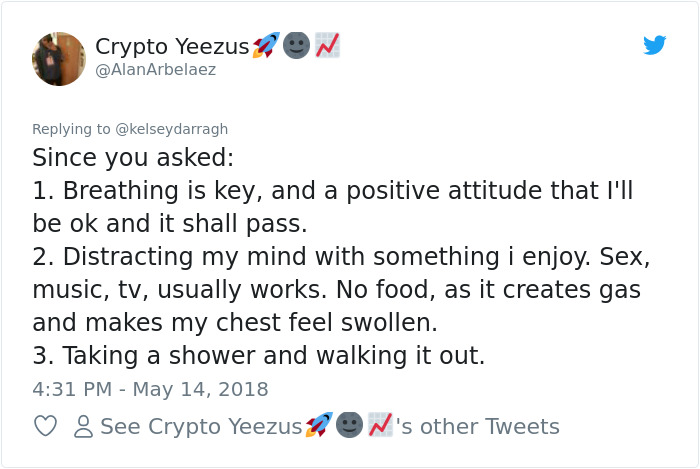700x469 pixels.
Task: Click the rocket emoji beside the display name
Action: [x=266, y=45]
